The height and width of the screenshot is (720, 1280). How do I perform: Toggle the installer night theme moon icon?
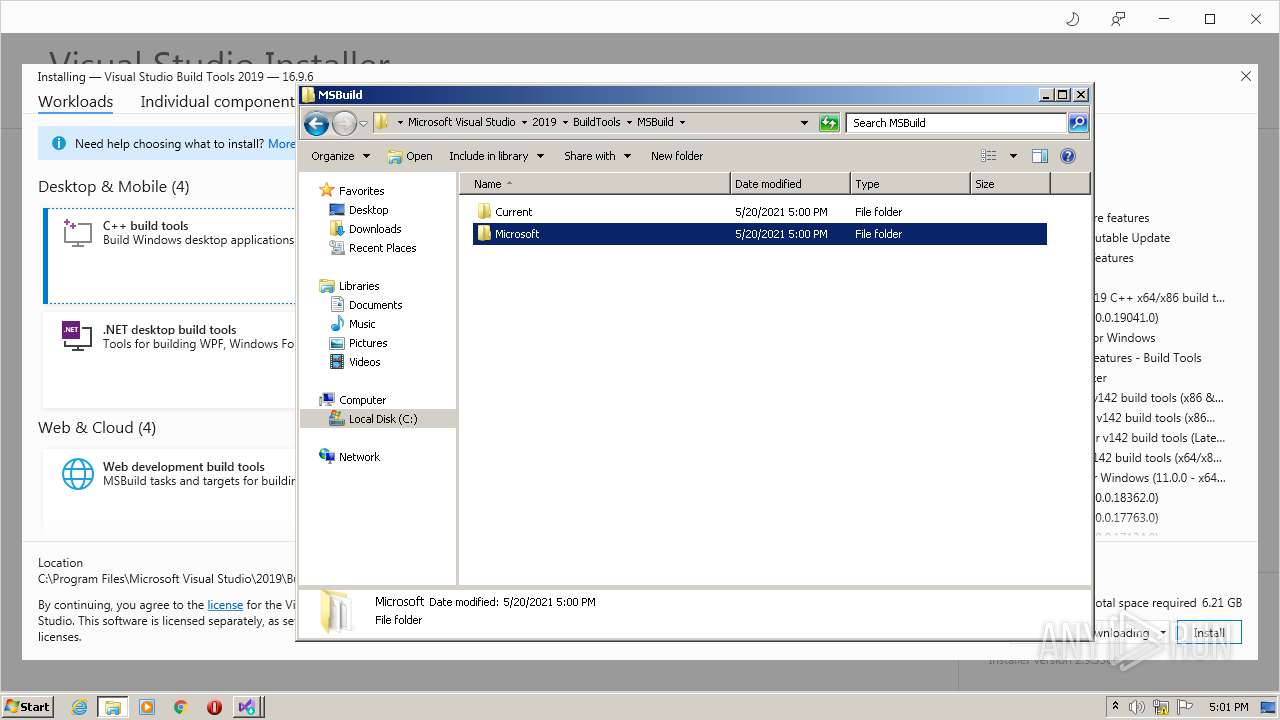click(x=1073, y=19)
